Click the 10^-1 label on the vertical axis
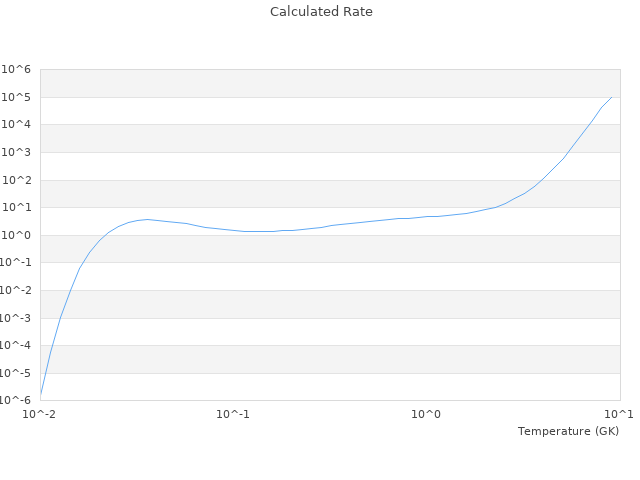 point(14,263)
